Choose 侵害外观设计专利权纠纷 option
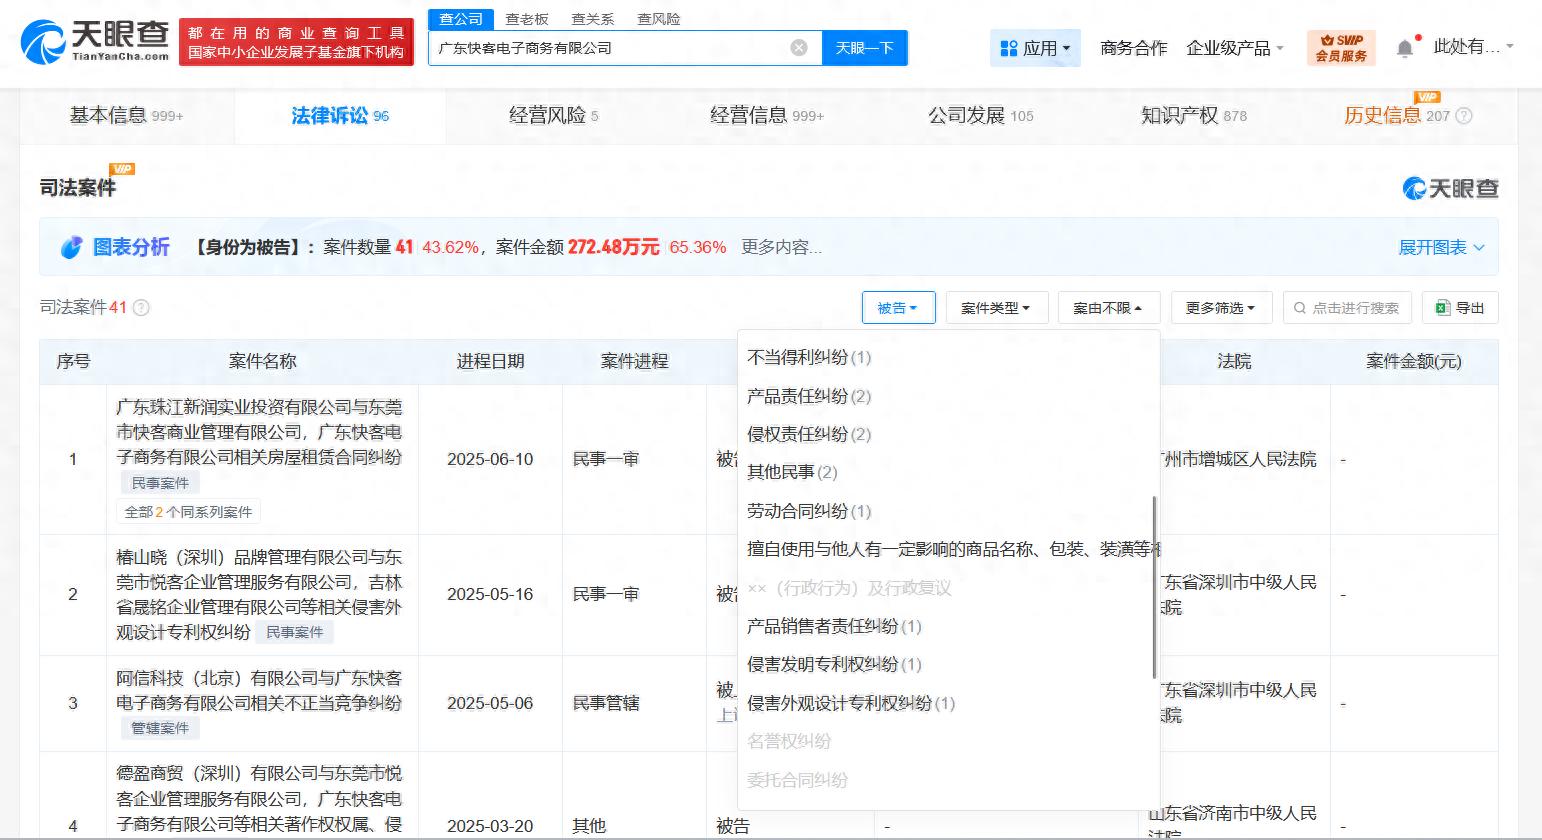The height and width of the screenshot is (840, 1542). [x=850, y=703]
